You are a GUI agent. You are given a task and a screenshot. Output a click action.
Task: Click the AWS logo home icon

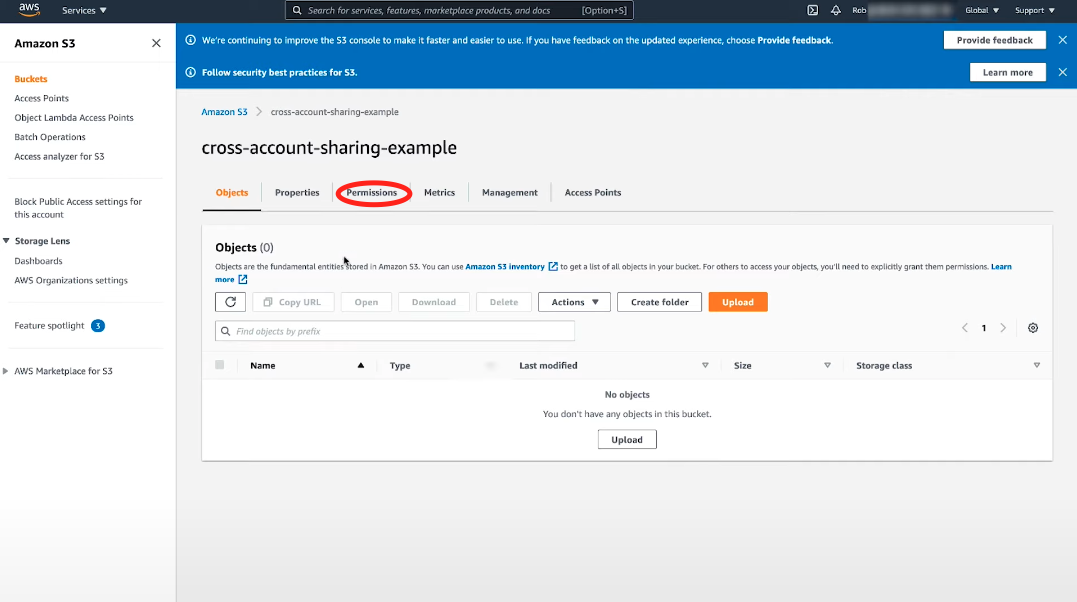coord(29,10)
